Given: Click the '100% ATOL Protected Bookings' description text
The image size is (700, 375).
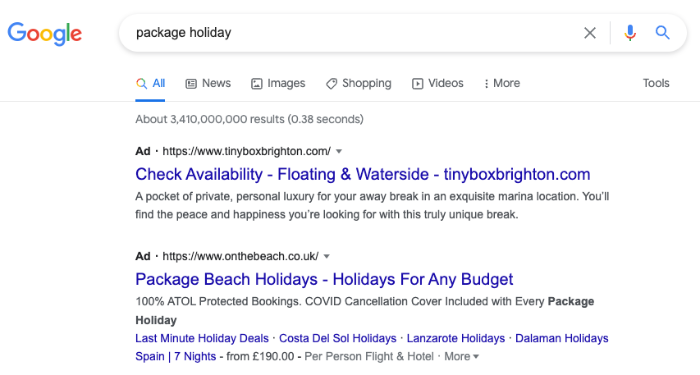Looking at the screenshot, I should (x=365, y=311).
